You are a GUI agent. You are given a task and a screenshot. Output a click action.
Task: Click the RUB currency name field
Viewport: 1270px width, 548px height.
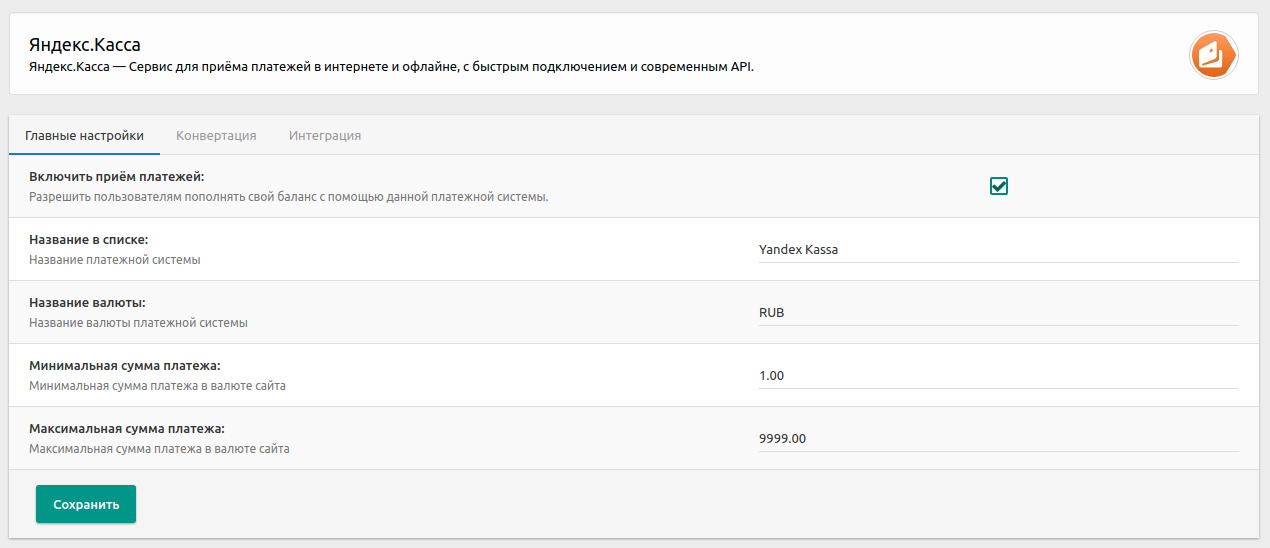click(998, 313)
